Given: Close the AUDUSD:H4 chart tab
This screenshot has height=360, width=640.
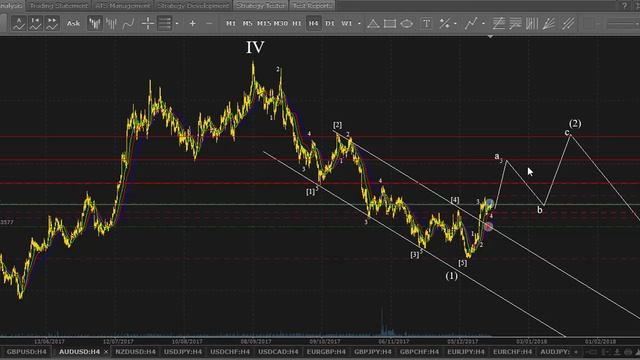Looking at the screenshot, I should pos(106,352).
